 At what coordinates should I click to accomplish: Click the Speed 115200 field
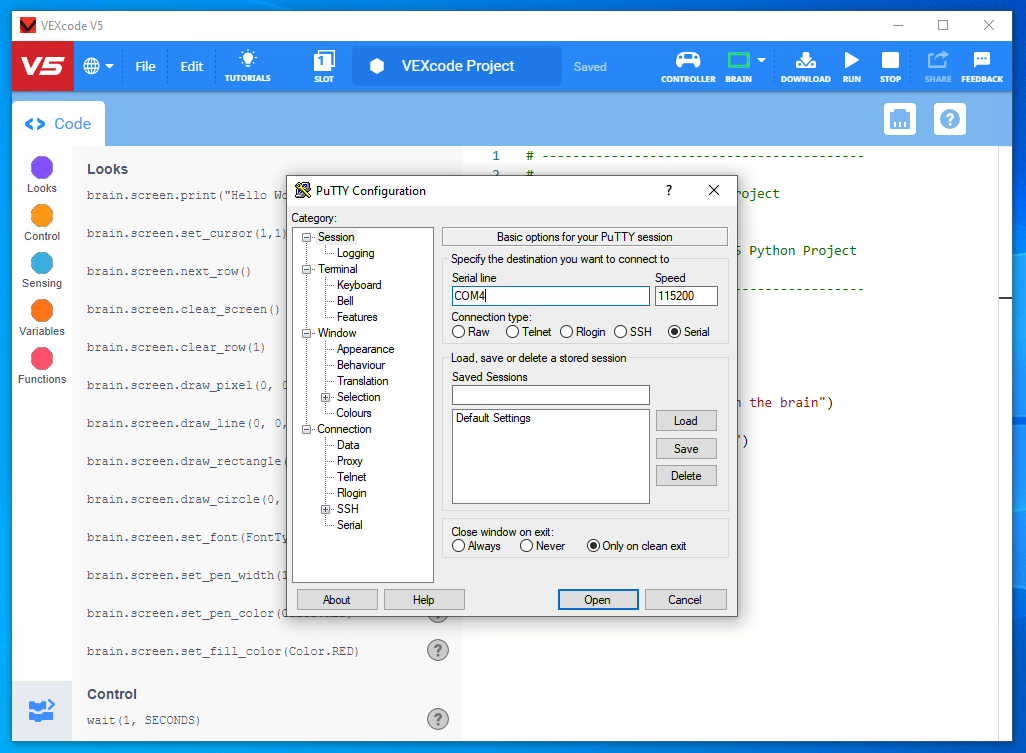coord(686,296)
